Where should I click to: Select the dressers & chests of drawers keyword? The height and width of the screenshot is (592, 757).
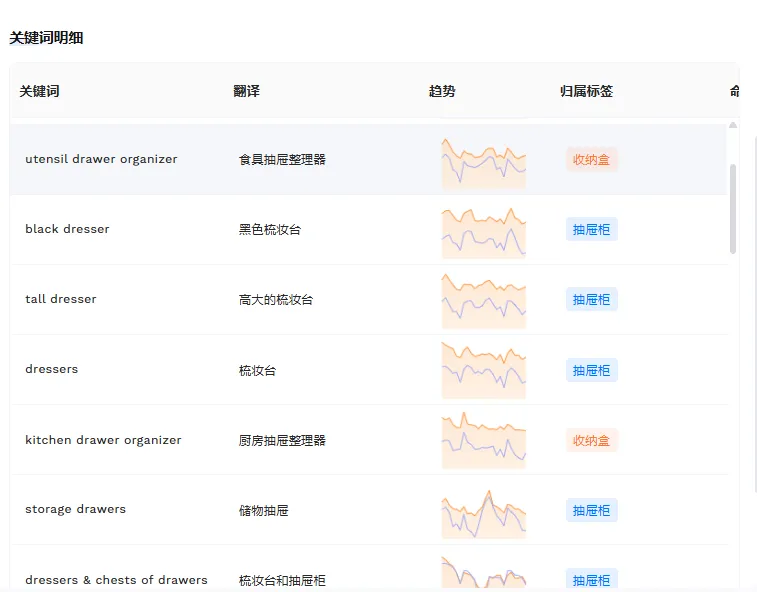click(x=116, y=579)
